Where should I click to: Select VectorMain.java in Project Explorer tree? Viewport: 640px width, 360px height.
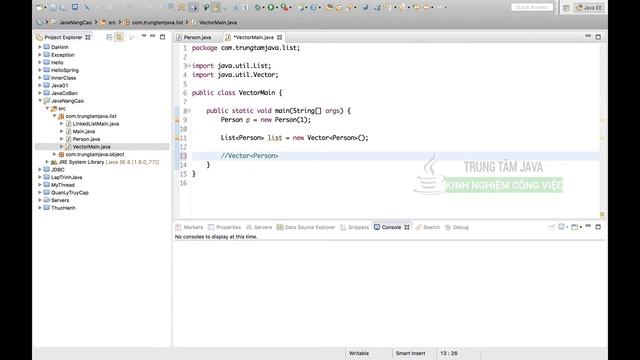pos(91,147)
